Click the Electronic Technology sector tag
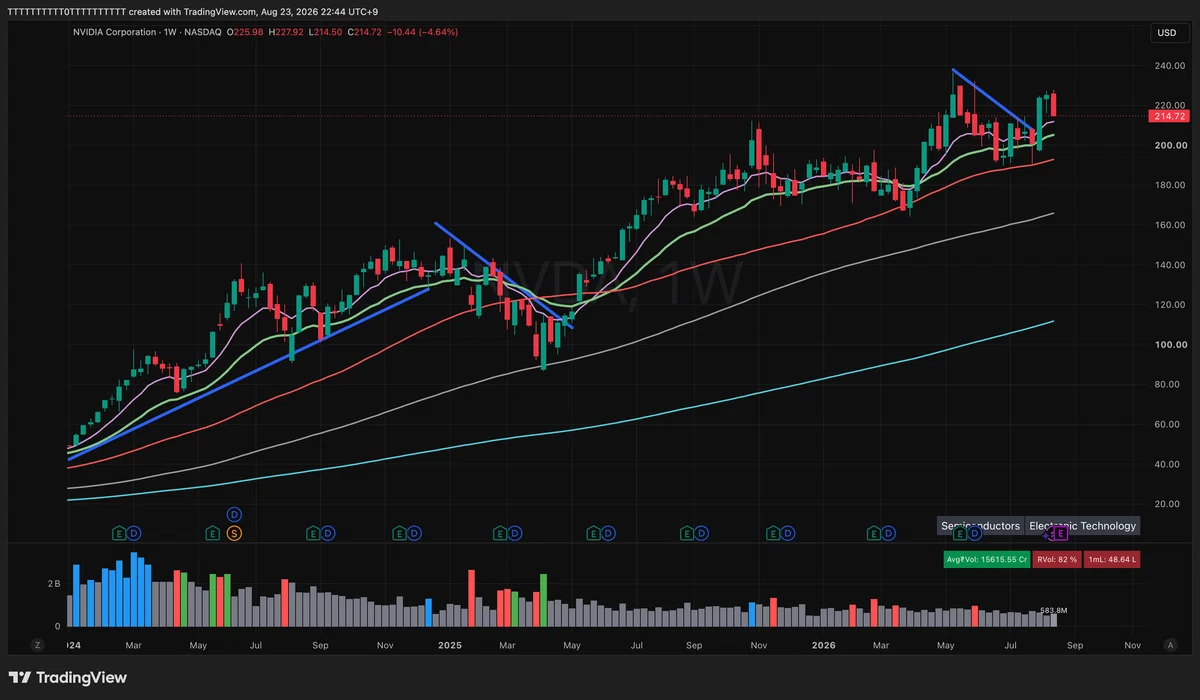 [x=1083, y=526]
